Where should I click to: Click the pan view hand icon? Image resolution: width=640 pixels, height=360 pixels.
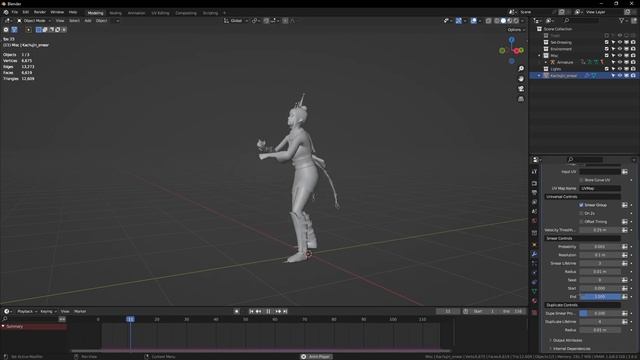(521, 79)
